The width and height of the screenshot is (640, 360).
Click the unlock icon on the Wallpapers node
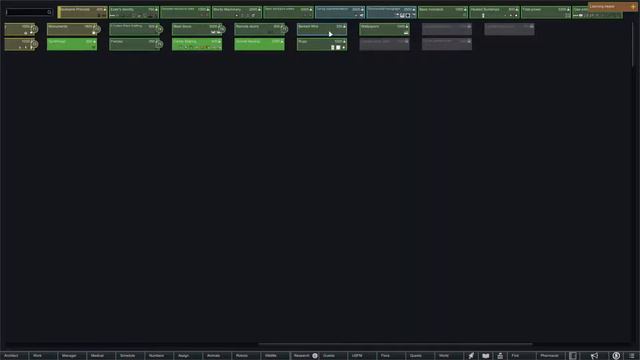[406, 33]
